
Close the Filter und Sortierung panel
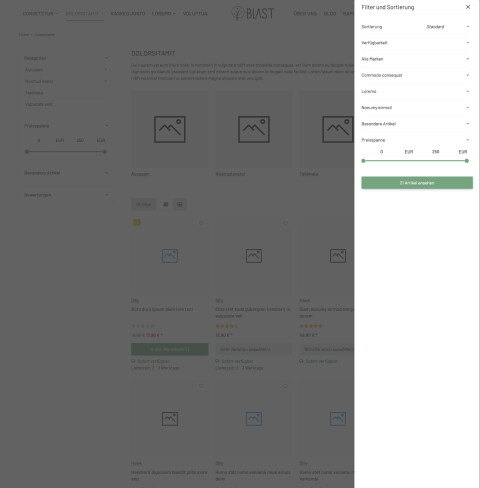(x=468, y=7)
